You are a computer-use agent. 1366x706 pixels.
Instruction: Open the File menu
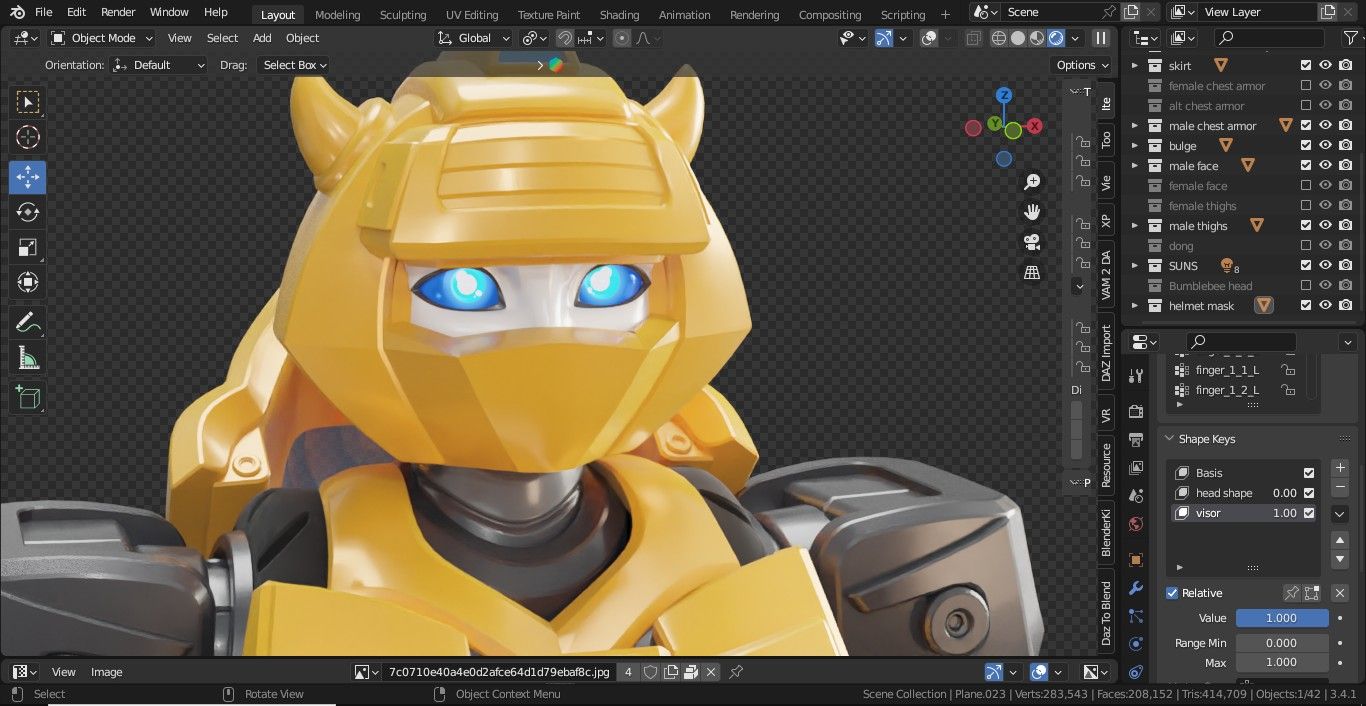pyautogui.click(x=43, y=12)
